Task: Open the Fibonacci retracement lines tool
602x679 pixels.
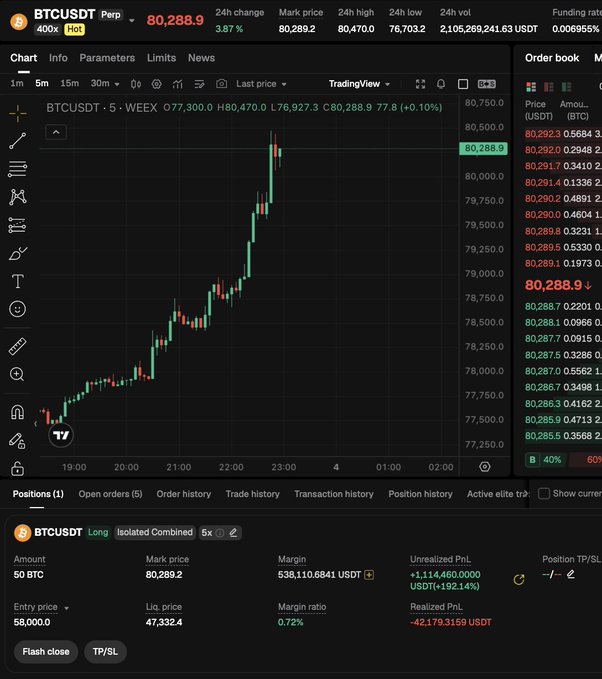Action: 18,169
